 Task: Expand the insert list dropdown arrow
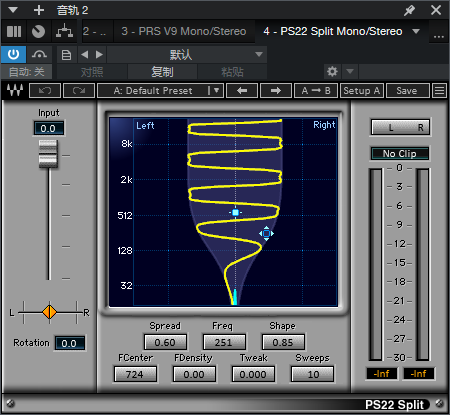point(416,31)
